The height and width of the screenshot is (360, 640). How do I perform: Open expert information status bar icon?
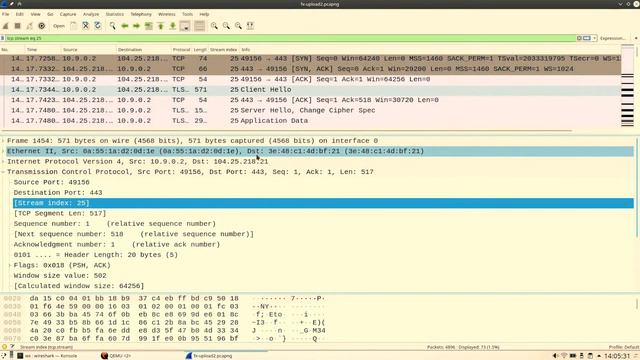tap(4, 347)
